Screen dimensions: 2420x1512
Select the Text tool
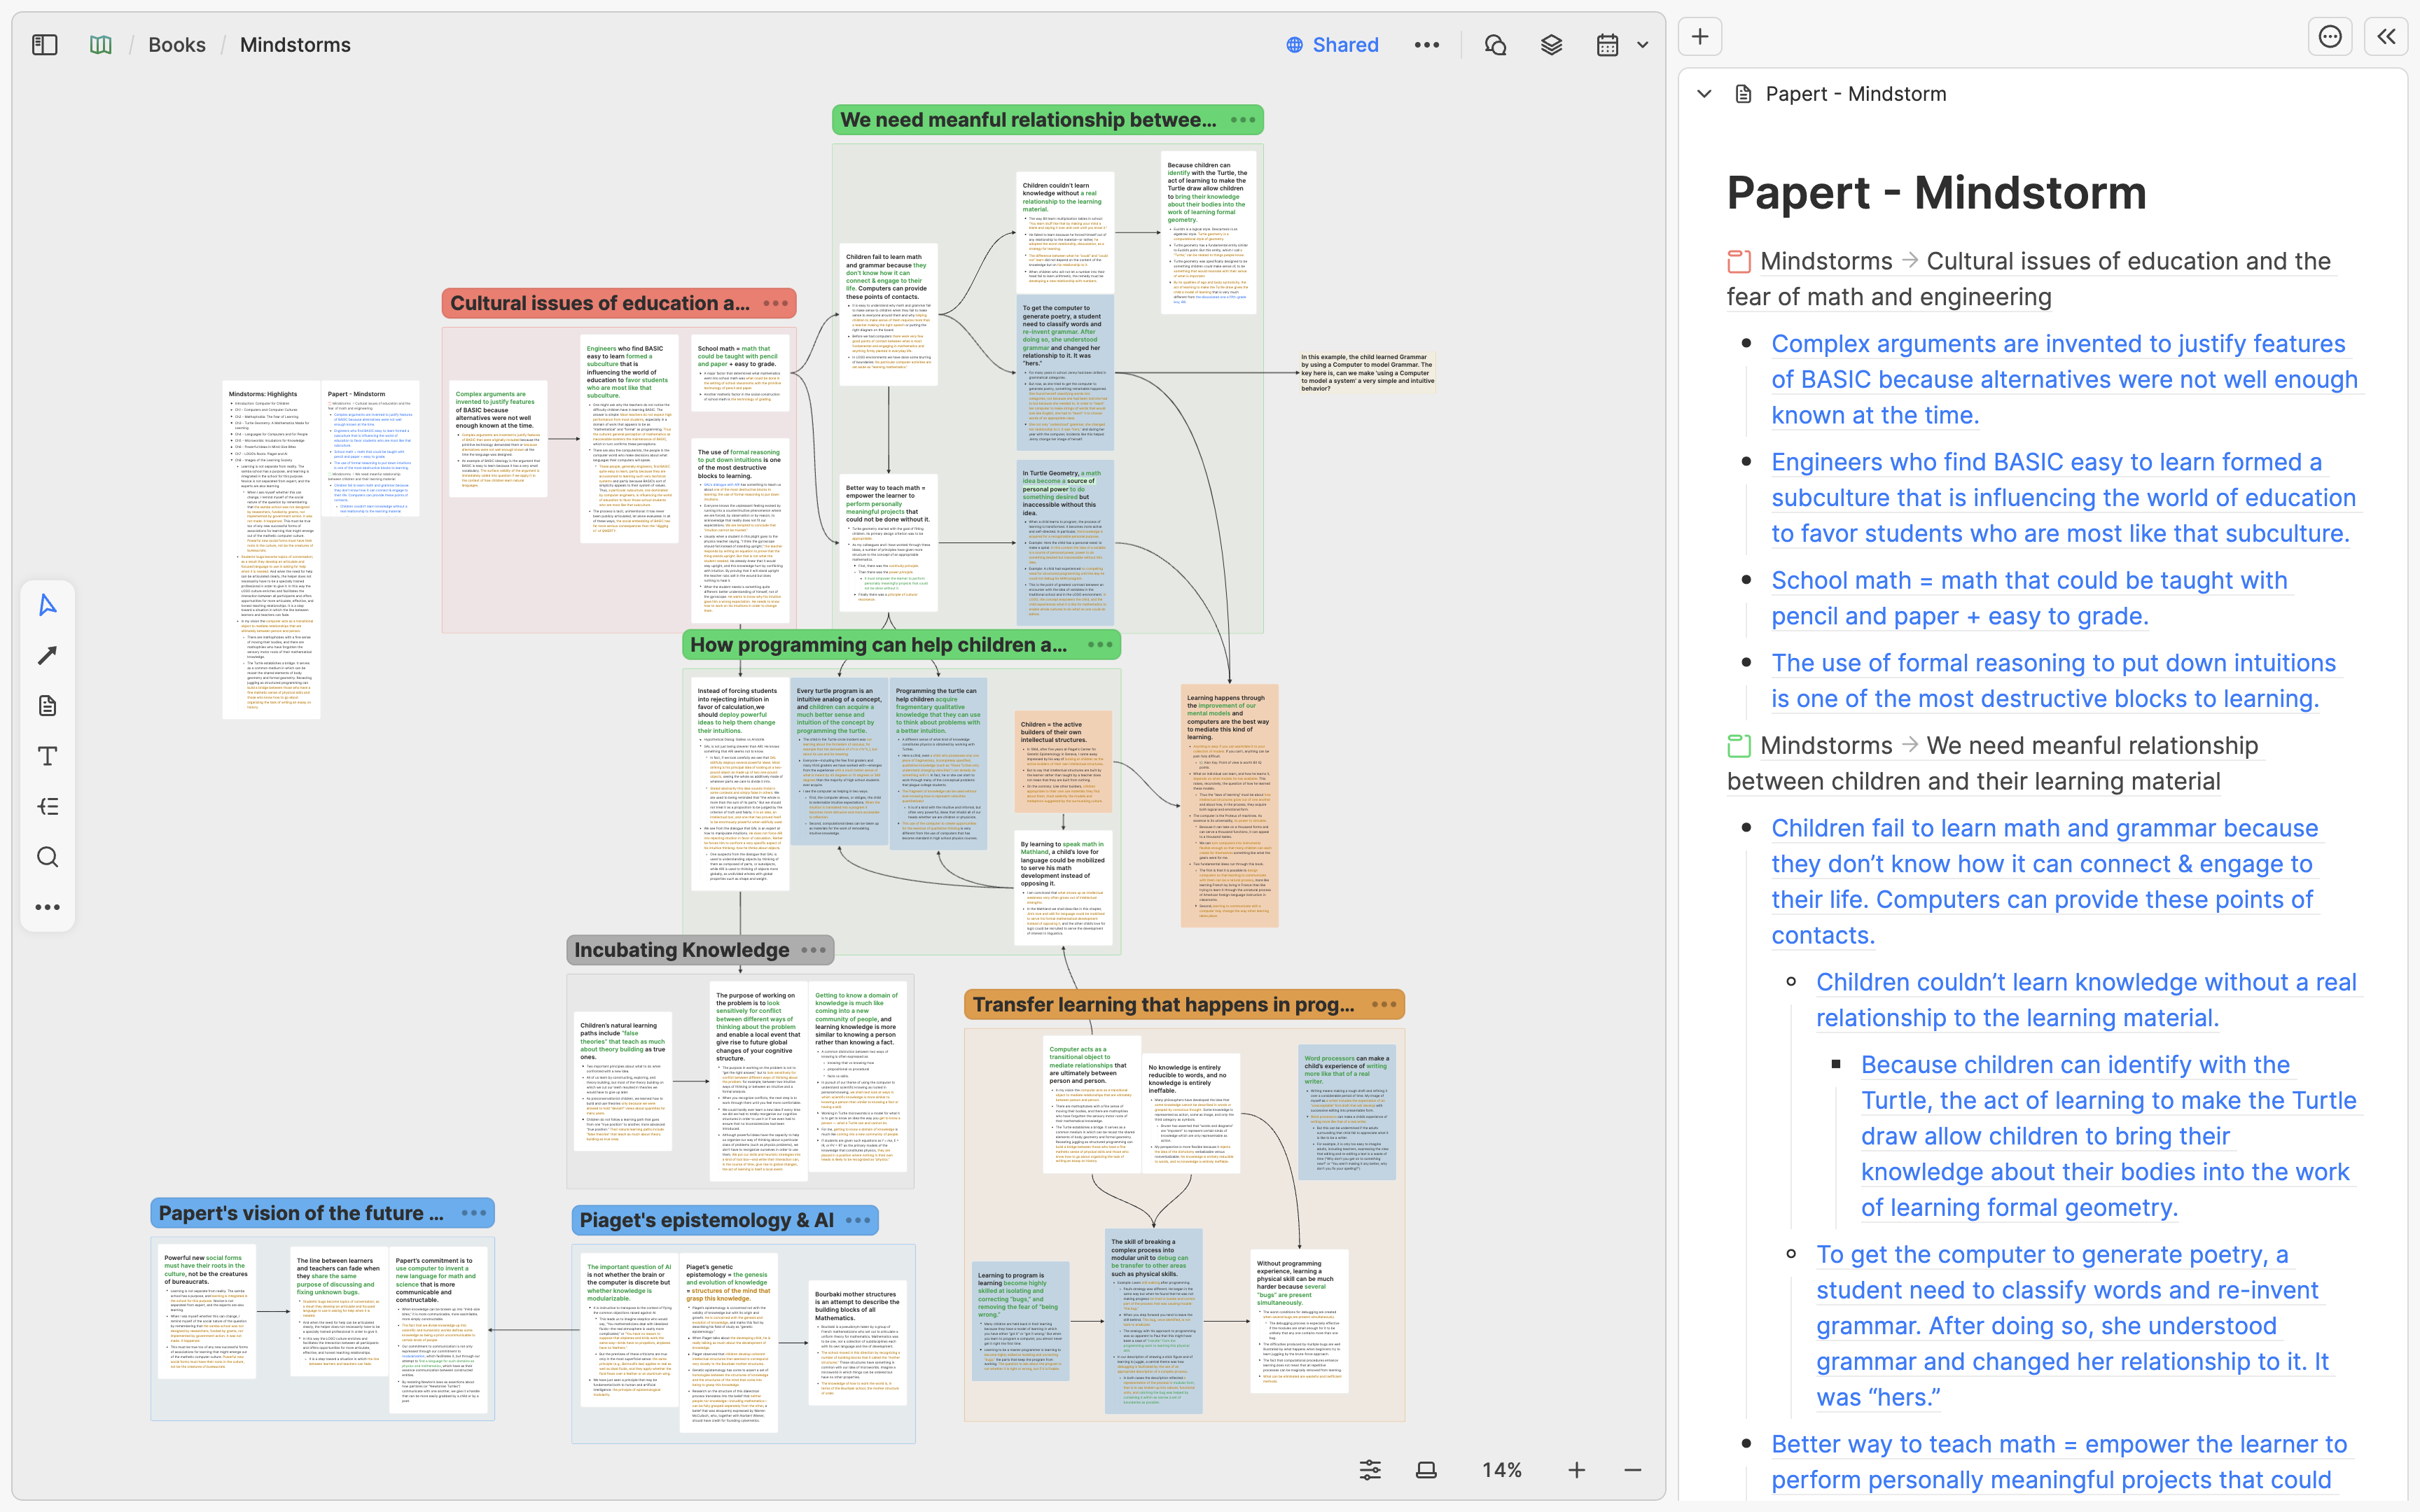tap(47, 756)
